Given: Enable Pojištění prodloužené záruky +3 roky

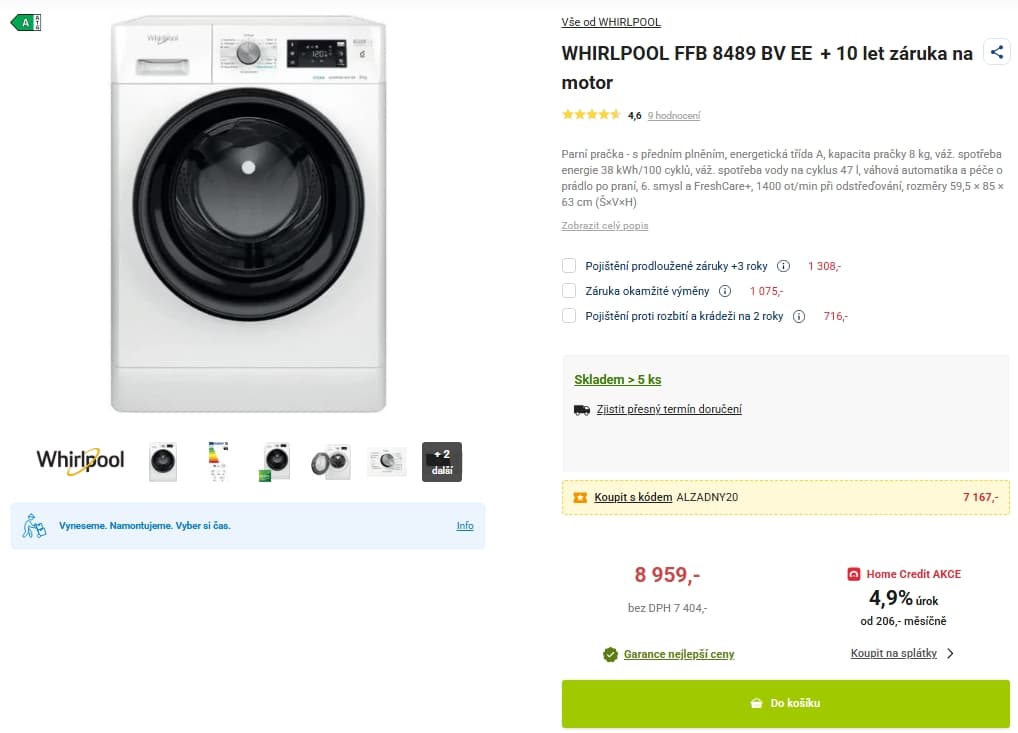Looking at the screenshot, I should [x=569, y=266].
